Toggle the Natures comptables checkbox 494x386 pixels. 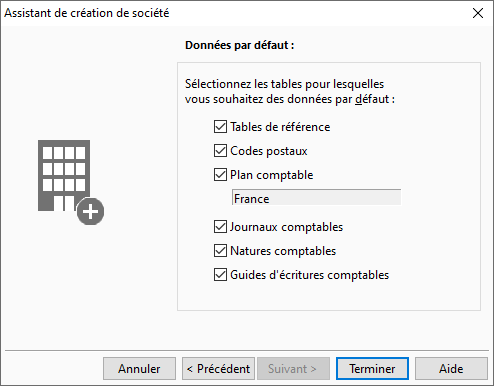click(220, 251)
